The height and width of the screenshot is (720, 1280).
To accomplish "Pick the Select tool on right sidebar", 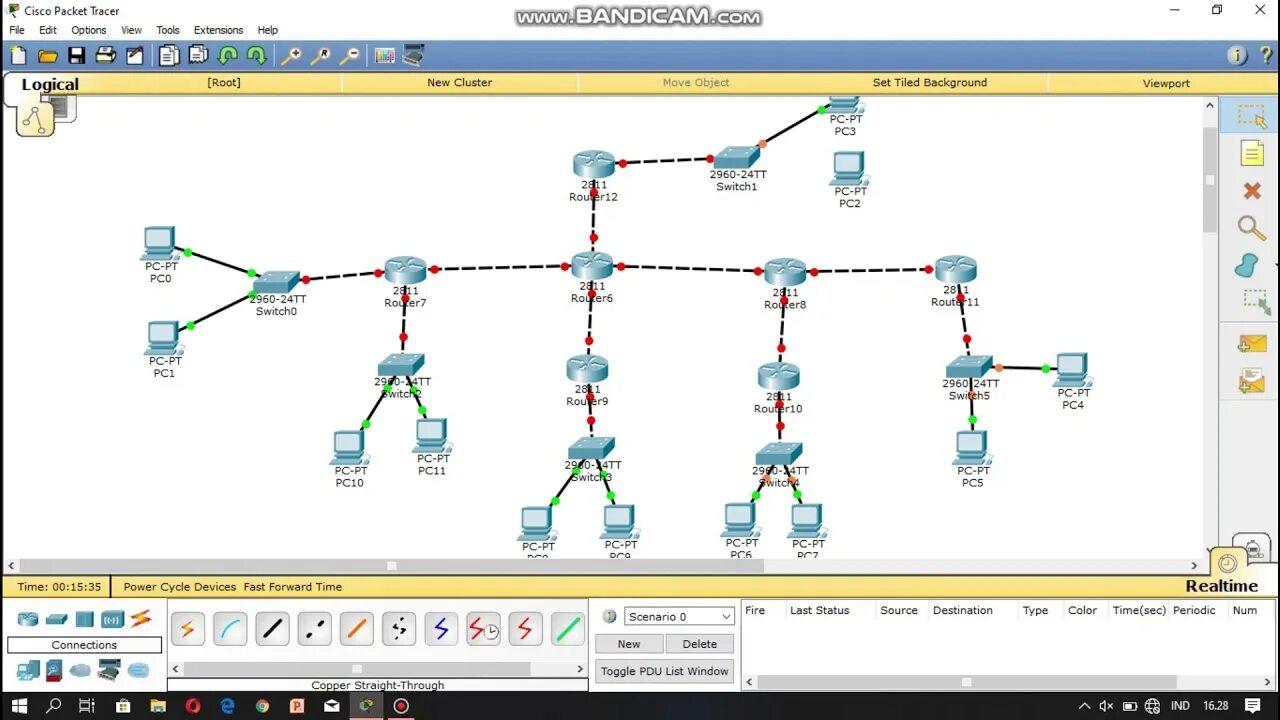I will [x=1252, y=115].
